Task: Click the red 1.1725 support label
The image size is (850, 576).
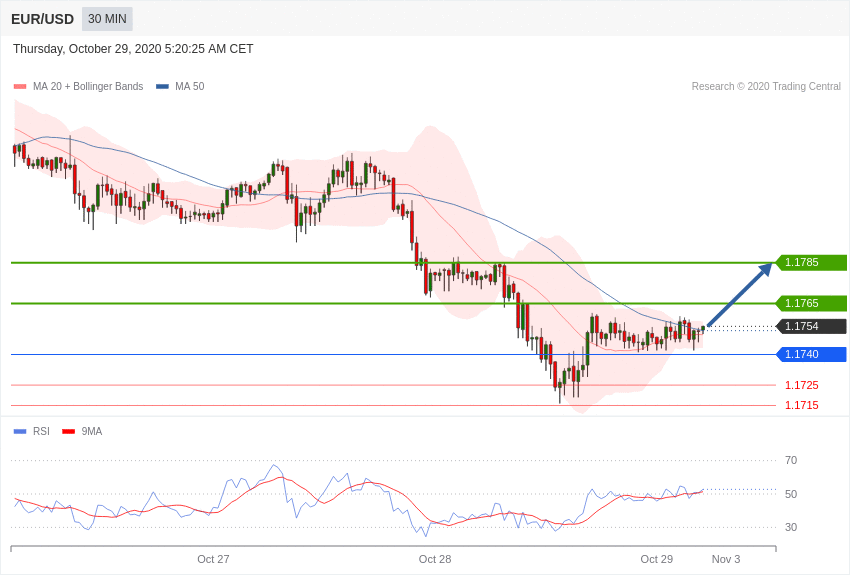Action: point(802,385)
